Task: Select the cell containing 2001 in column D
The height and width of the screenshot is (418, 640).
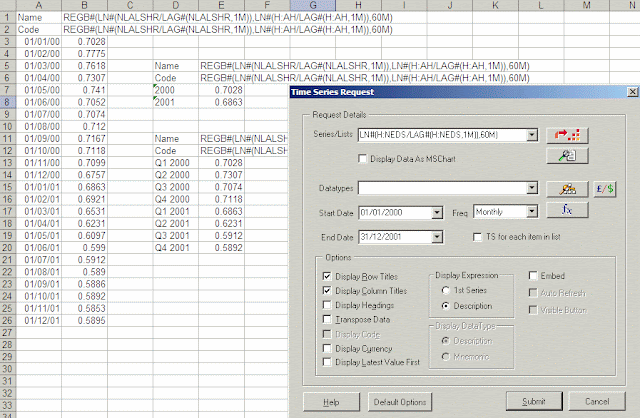Action: click(176, 102)
